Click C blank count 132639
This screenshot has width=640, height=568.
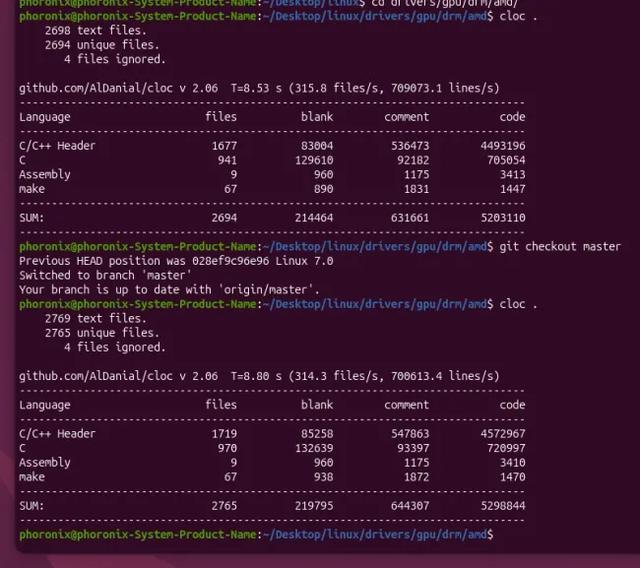click(314, 448)
